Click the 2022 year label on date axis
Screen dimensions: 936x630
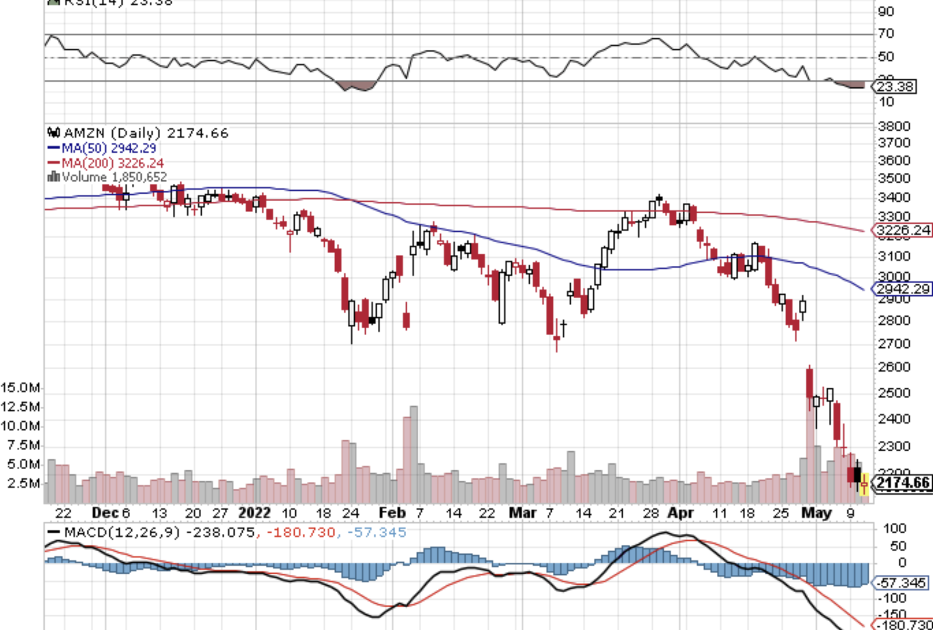click(x=255, y=512)
